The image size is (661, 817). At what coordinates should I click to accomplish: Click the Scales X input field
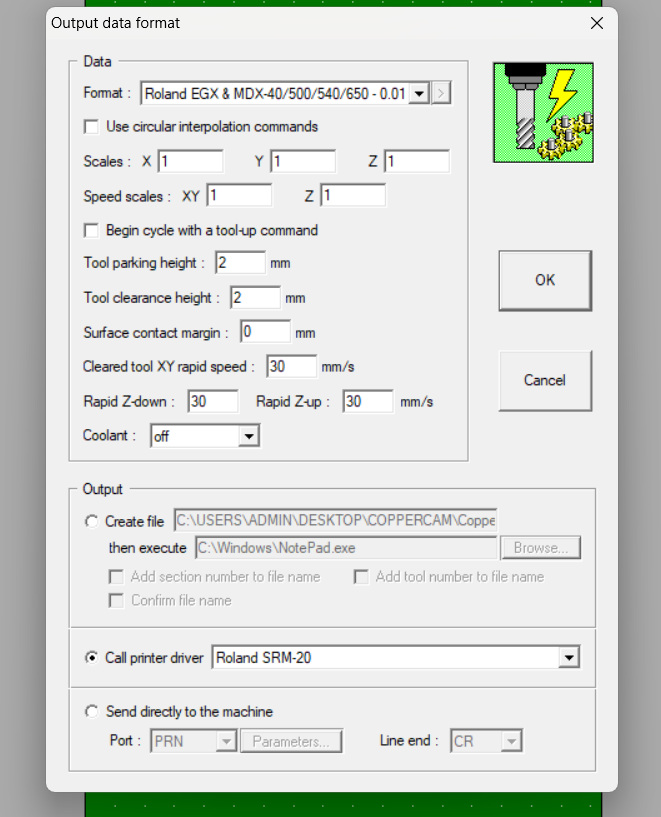pyautogui.click(x=191, y=162)
